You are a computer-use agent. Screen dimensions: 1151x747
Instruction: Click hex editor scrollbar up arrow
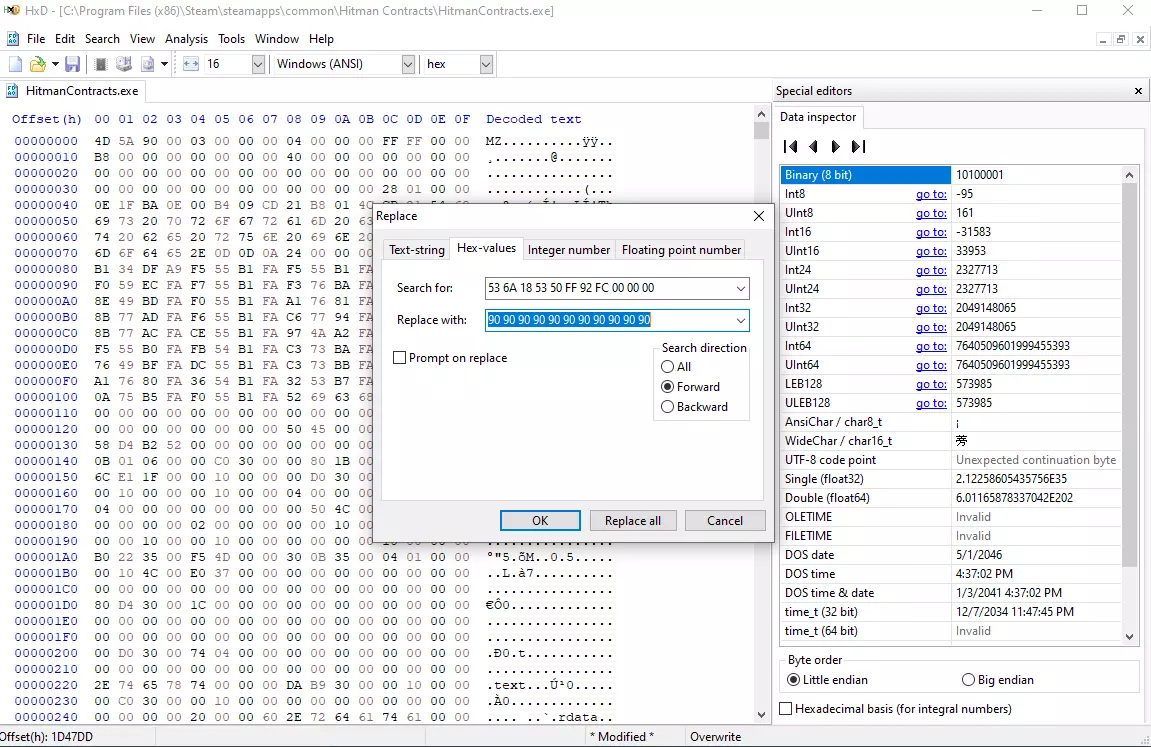761,114
